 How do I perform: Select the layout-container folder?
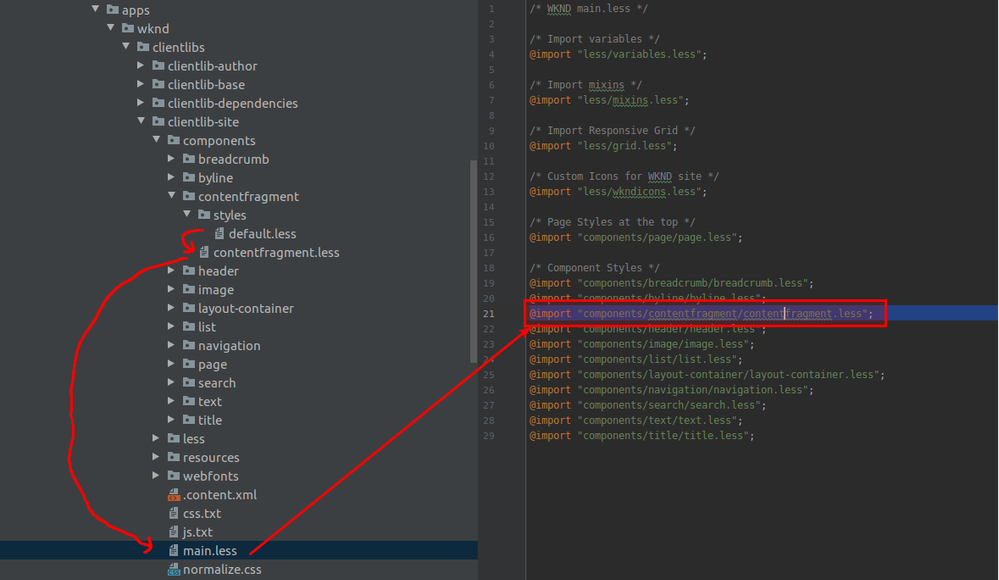245,309
